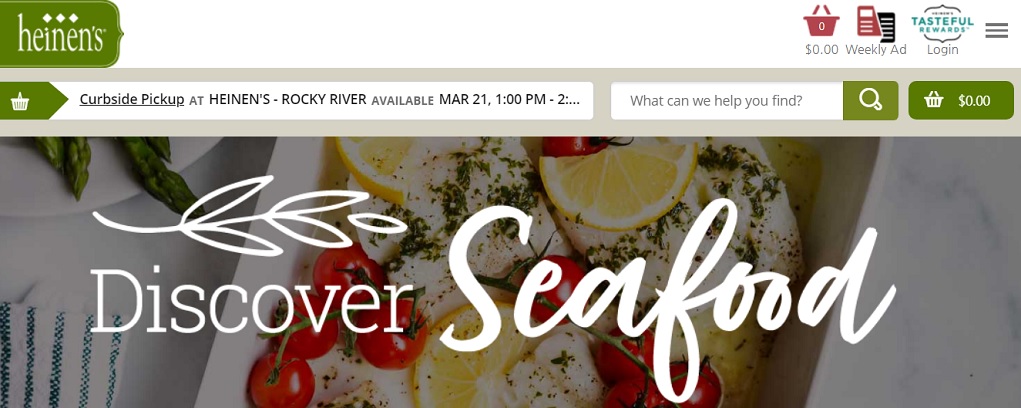Click the magnifying glass search button

point(871,100)
